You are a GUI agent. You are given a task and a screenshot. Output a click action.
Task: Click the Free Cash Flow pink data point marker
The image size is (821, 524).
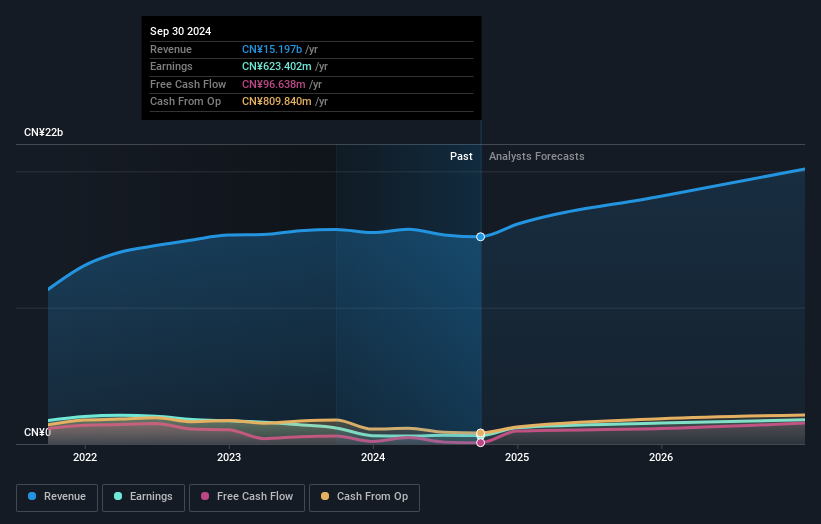(480, 443)
